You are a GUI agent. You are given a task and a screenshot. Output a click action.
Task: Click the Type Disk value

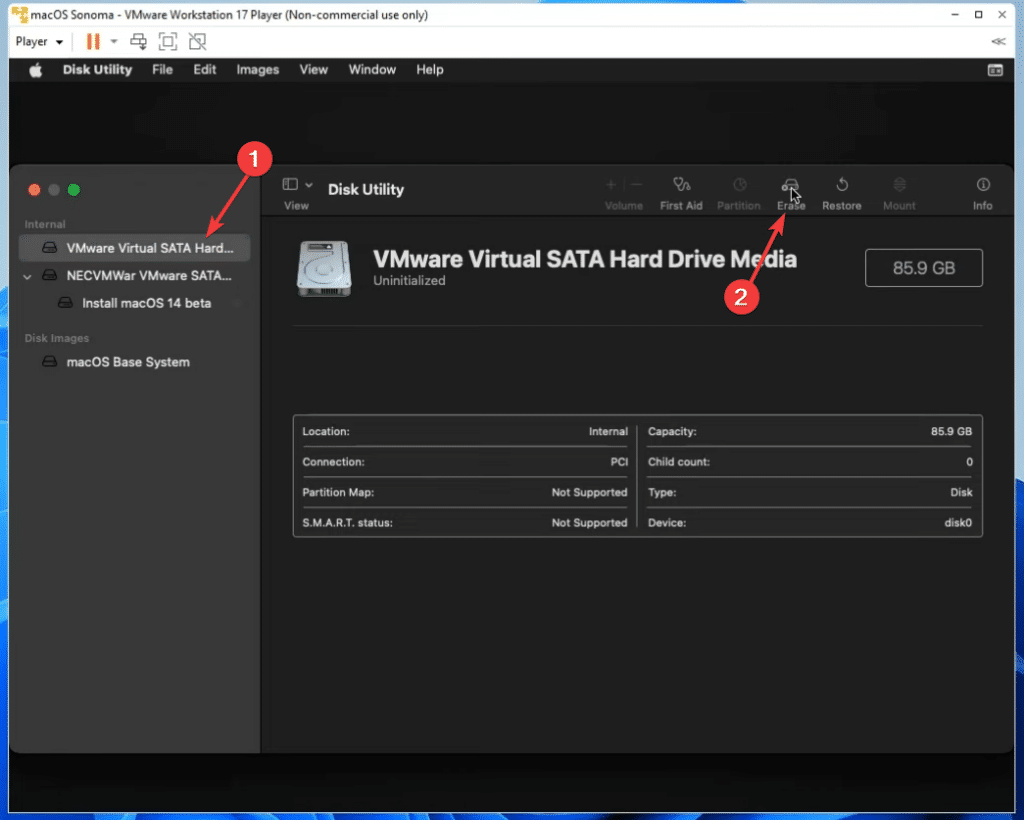coord(961,492)
